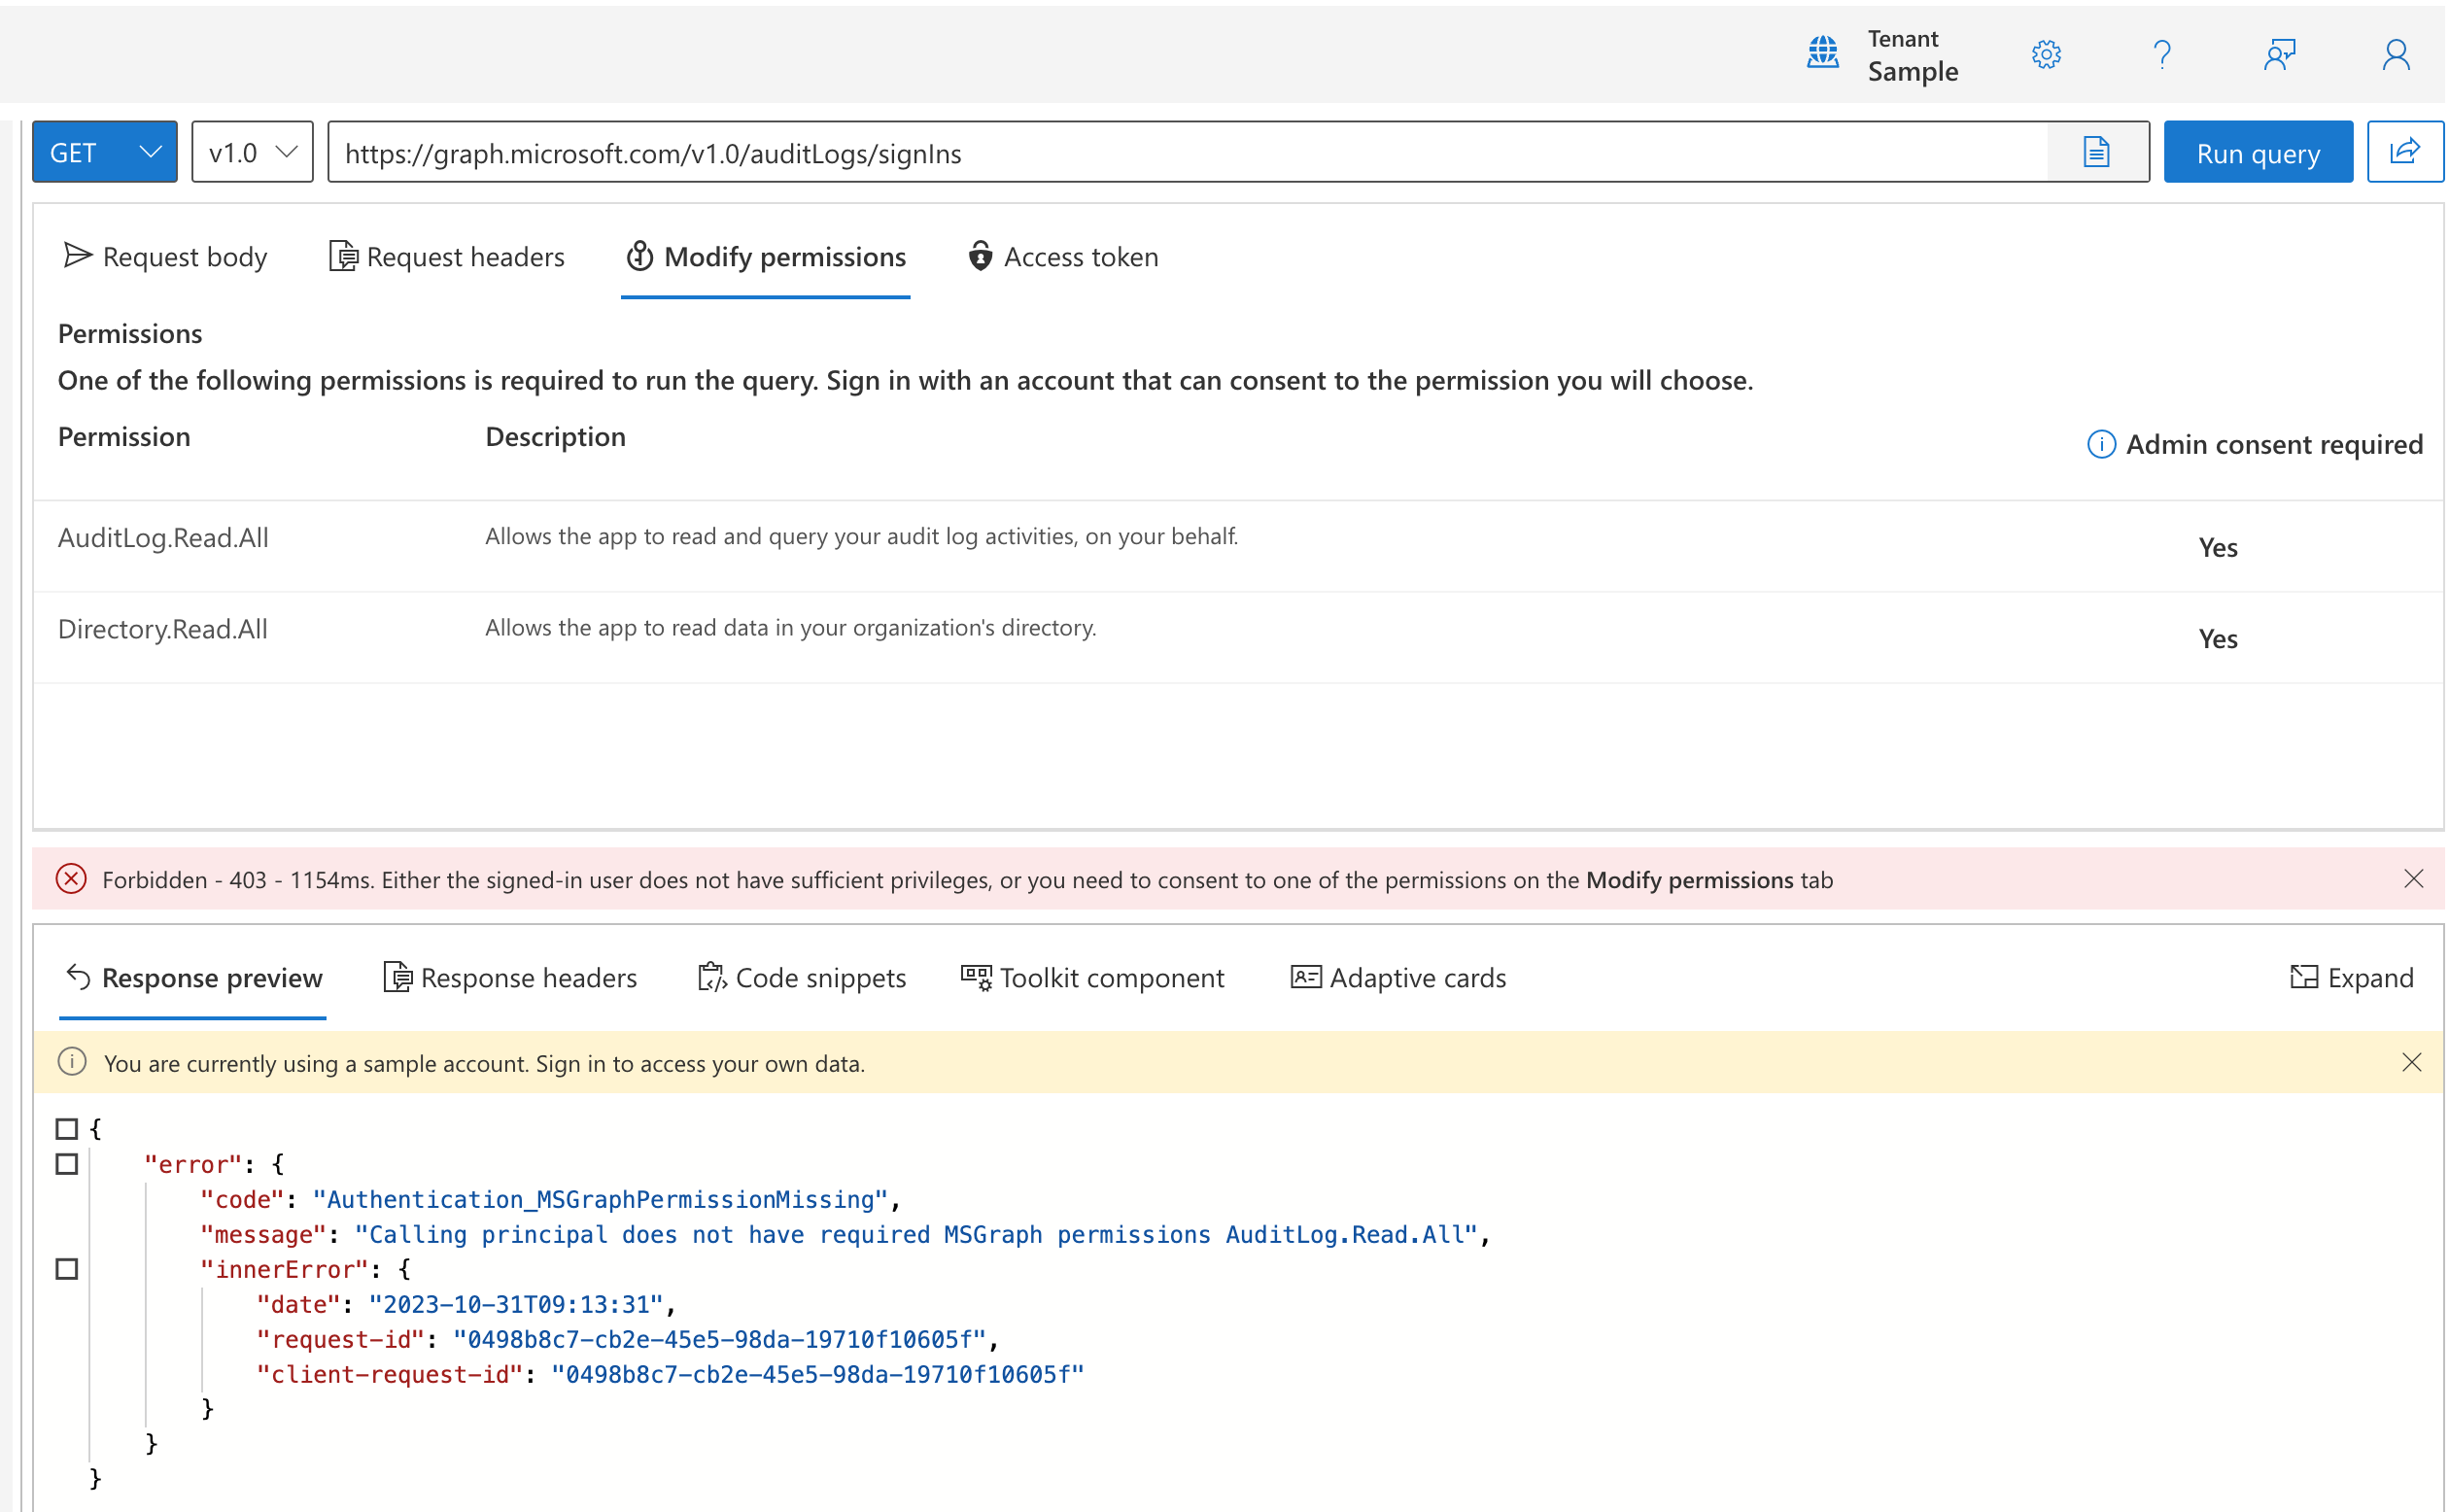This screenshot has width=2449, height=1512.
Task: Switch to the Access token tab
Action: 1063,257
